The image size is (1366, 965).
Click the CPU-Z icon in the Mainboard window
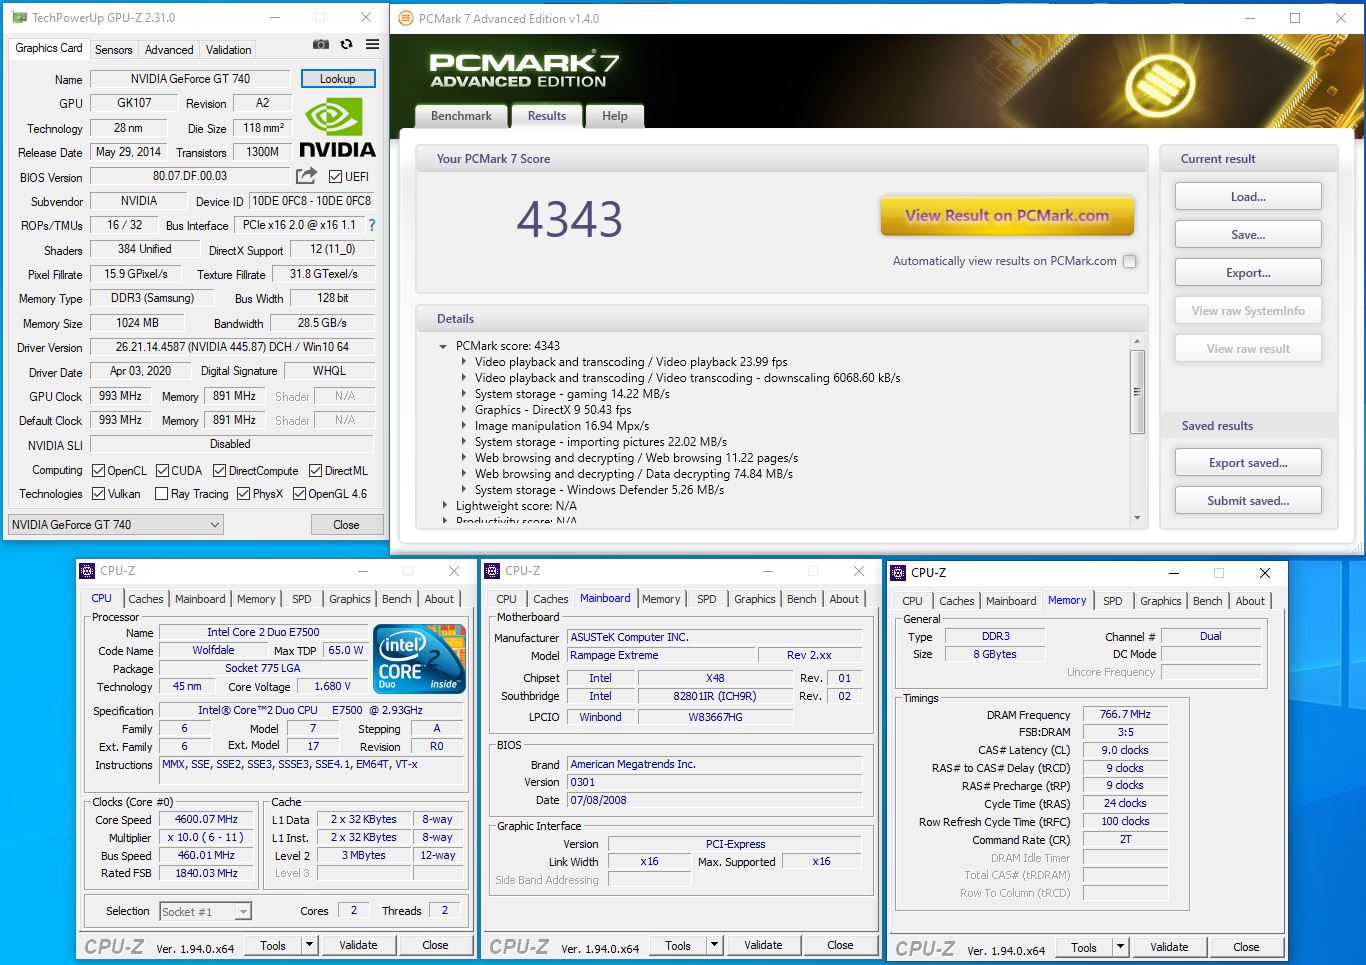(x=492, y=571)
